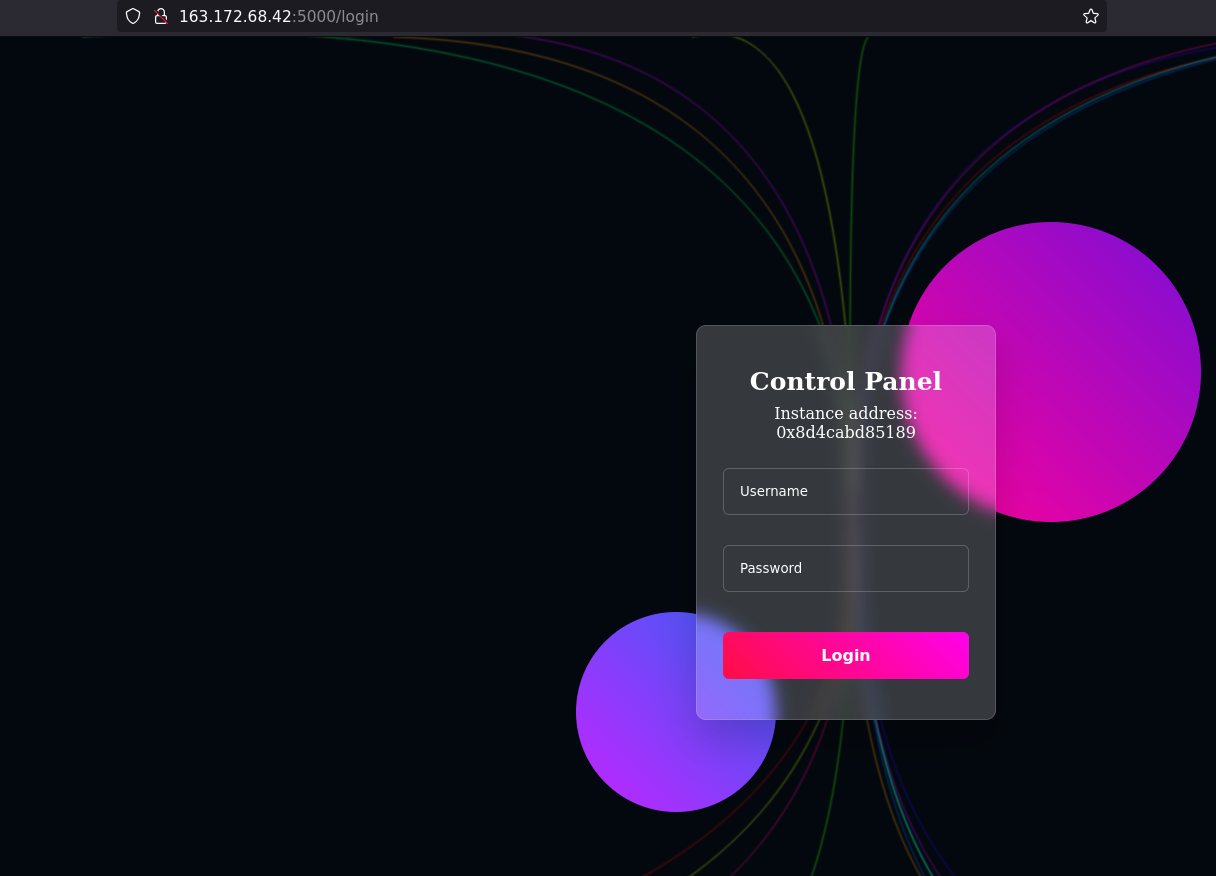The width and height of the screenshot is (1216, 876).
Task: Click the insecure connection padlock icon
Action: [x=160, y=16]
